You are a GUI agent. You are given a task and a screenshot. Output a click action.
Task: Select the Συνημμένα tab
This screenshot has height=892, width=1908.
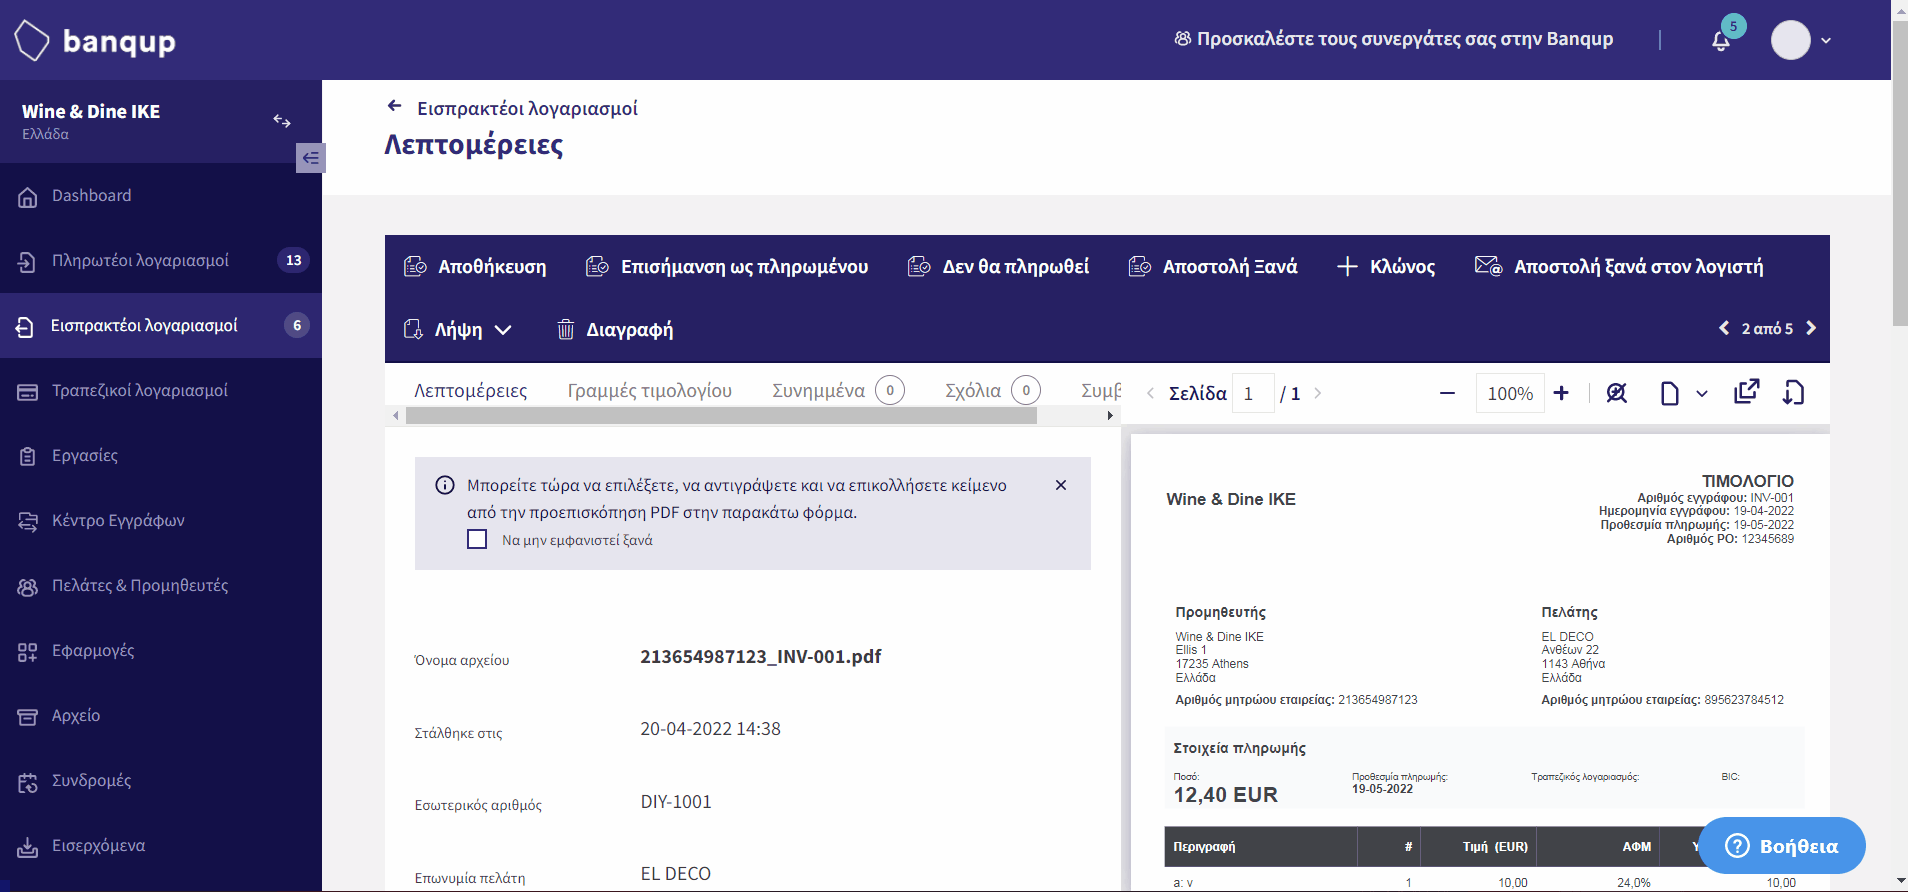(x=838, y=391)
